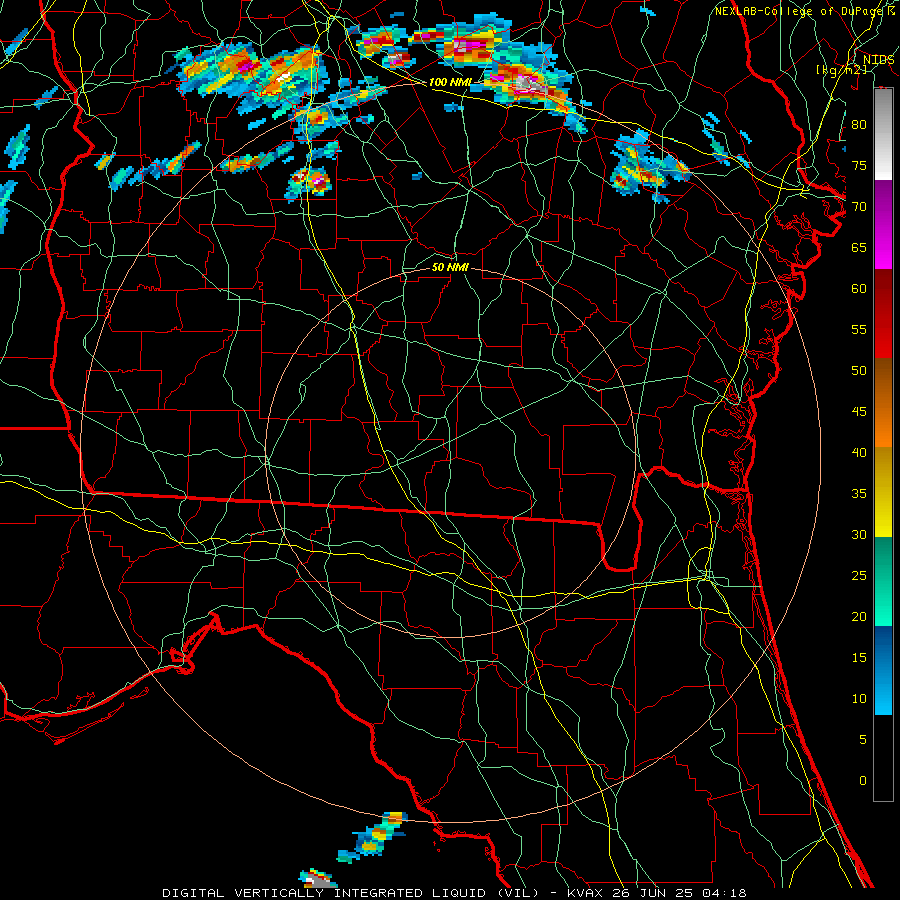
Task: Click the 100 NMI range ring label
Action: pos(450,82)
